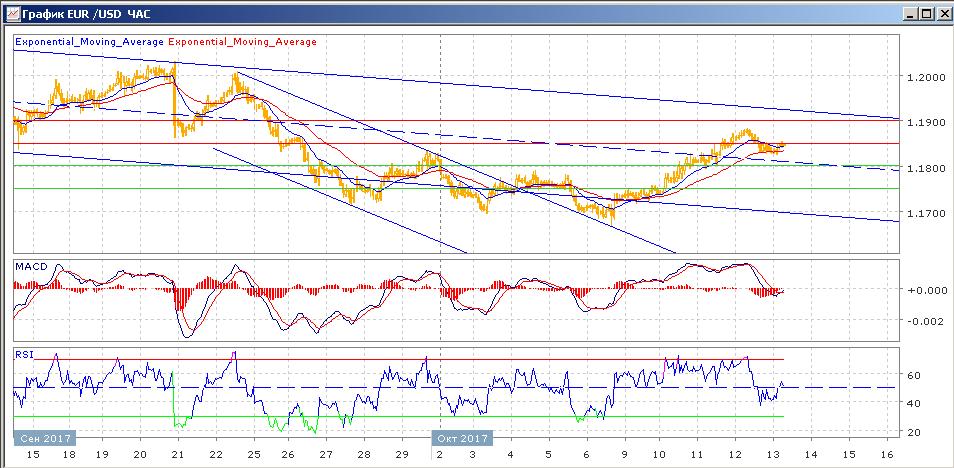Click date 13 on the time axis
The height and width of the screenshot is (468, 954).
point(773,455)
